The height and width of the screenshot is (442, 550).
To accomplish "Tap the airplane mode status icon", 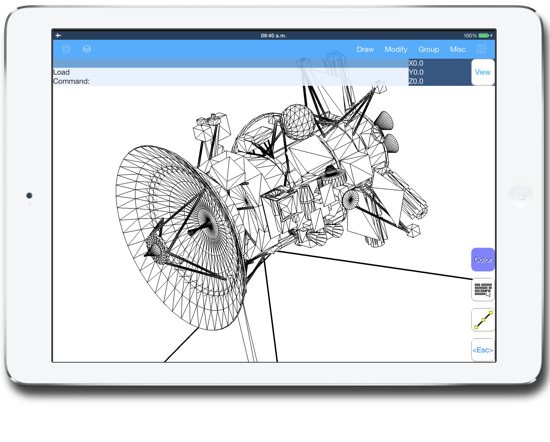I will (x=58, y=35).
